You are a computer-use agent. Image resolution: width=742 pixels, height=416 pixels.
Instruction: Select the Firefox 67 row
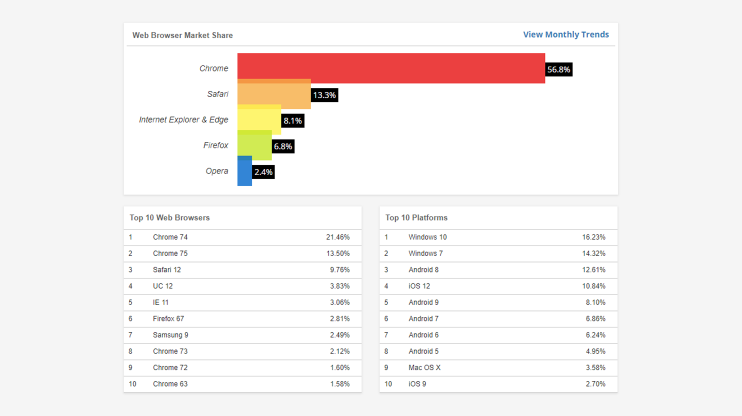click(243, 319)
